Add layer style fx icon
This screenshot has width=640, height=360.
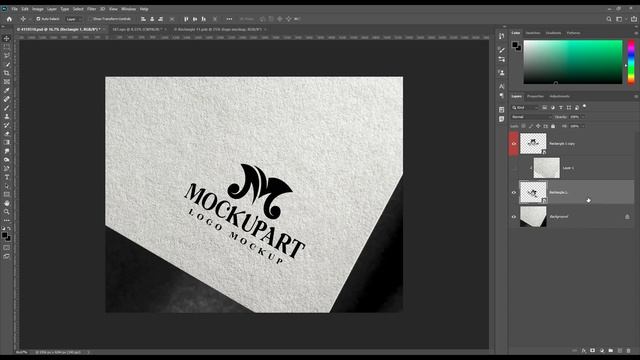[584, 351]
